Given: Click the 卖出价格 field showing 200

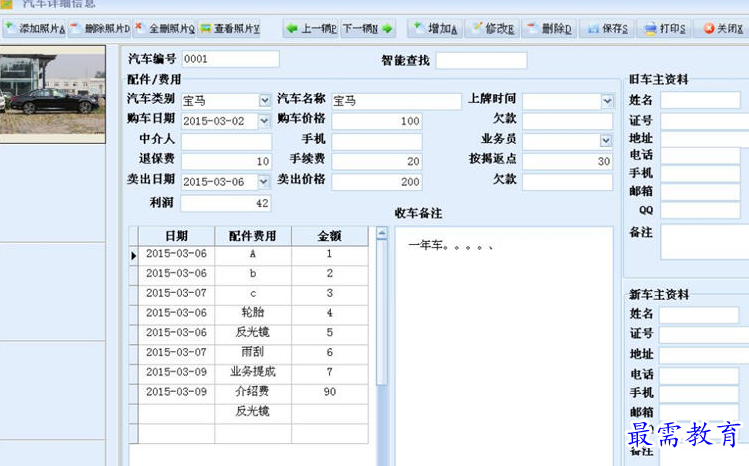Looking at the screenshot, I should [377, 182].
